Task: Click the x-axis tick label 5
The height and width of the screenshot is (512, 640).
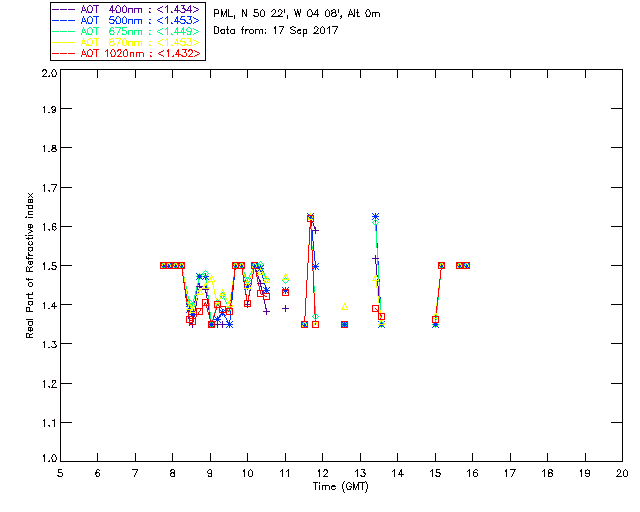Action: pos(60,473)
